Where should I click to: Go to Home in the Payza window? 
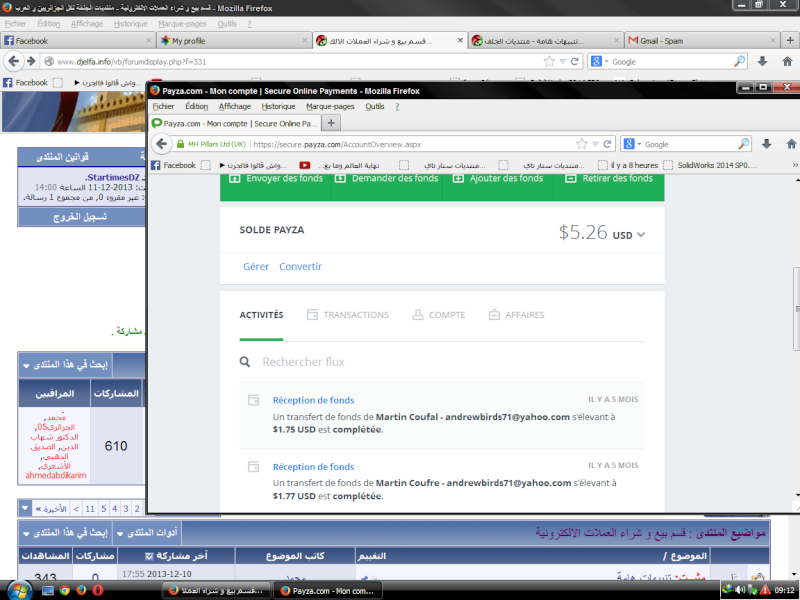[x=790, y=144]
